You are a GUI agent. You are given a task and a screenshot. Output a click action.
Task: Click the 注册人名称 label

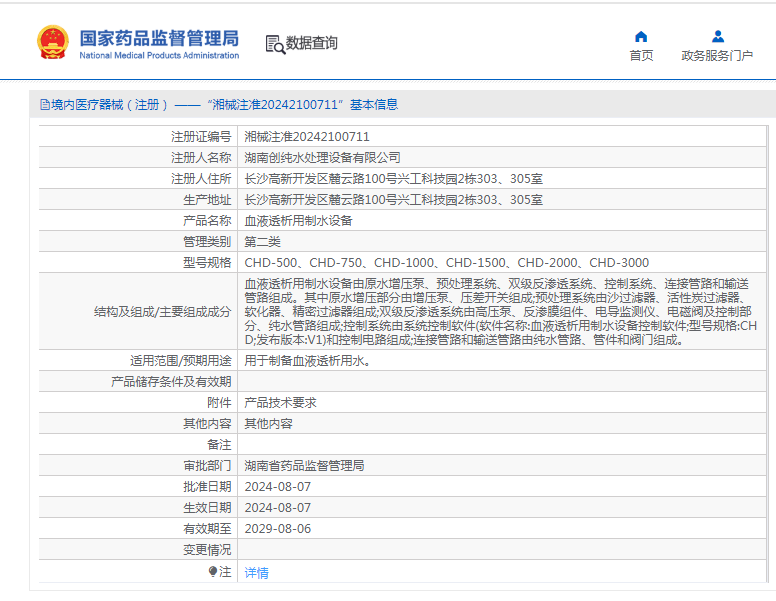click(x=201, y=157)
